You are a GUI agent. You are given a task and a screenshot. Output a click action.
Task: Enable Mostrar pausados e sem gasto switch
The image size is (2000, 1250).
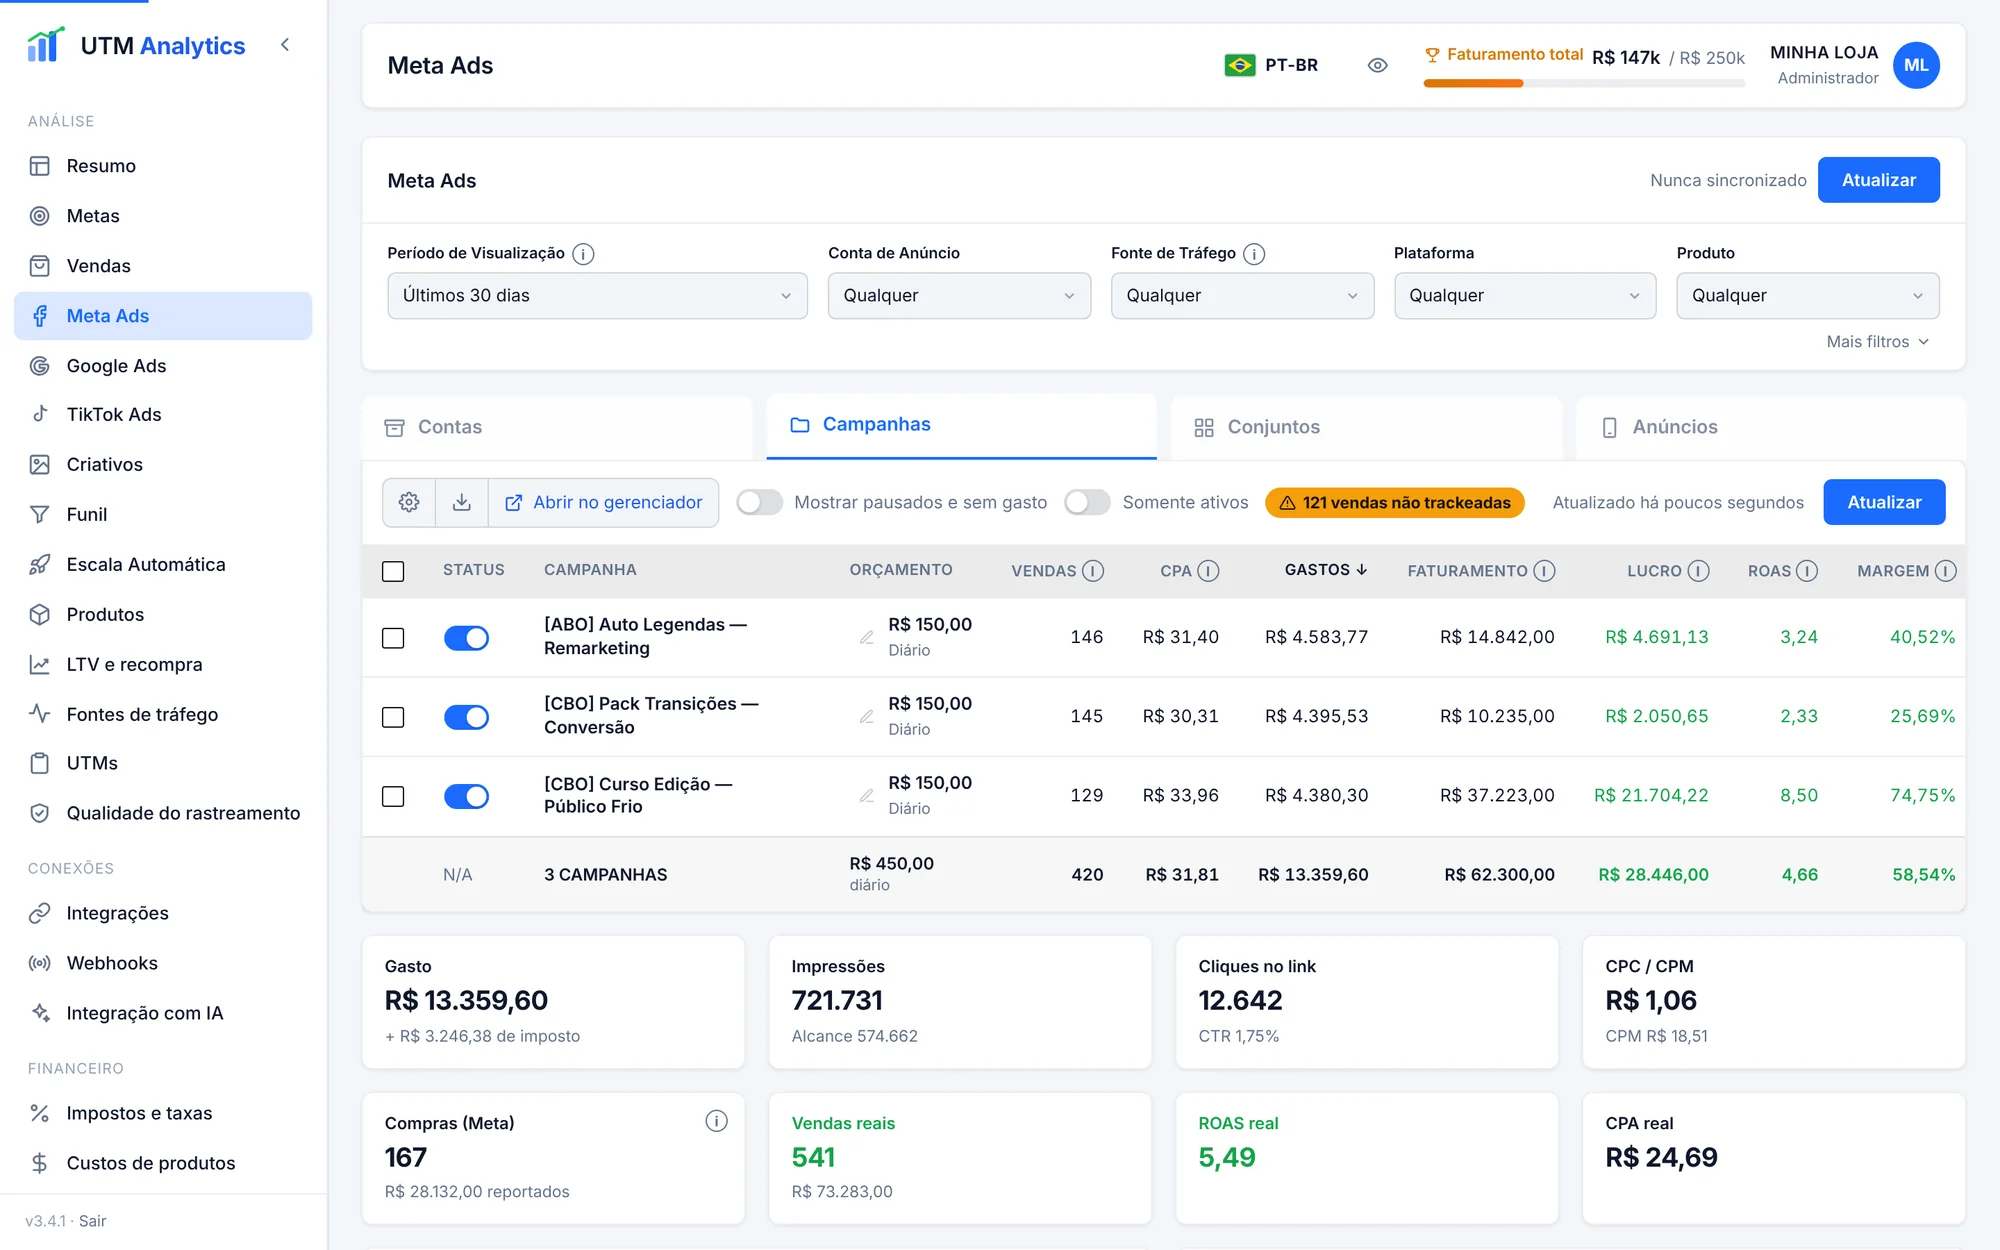tap(759, 502)
